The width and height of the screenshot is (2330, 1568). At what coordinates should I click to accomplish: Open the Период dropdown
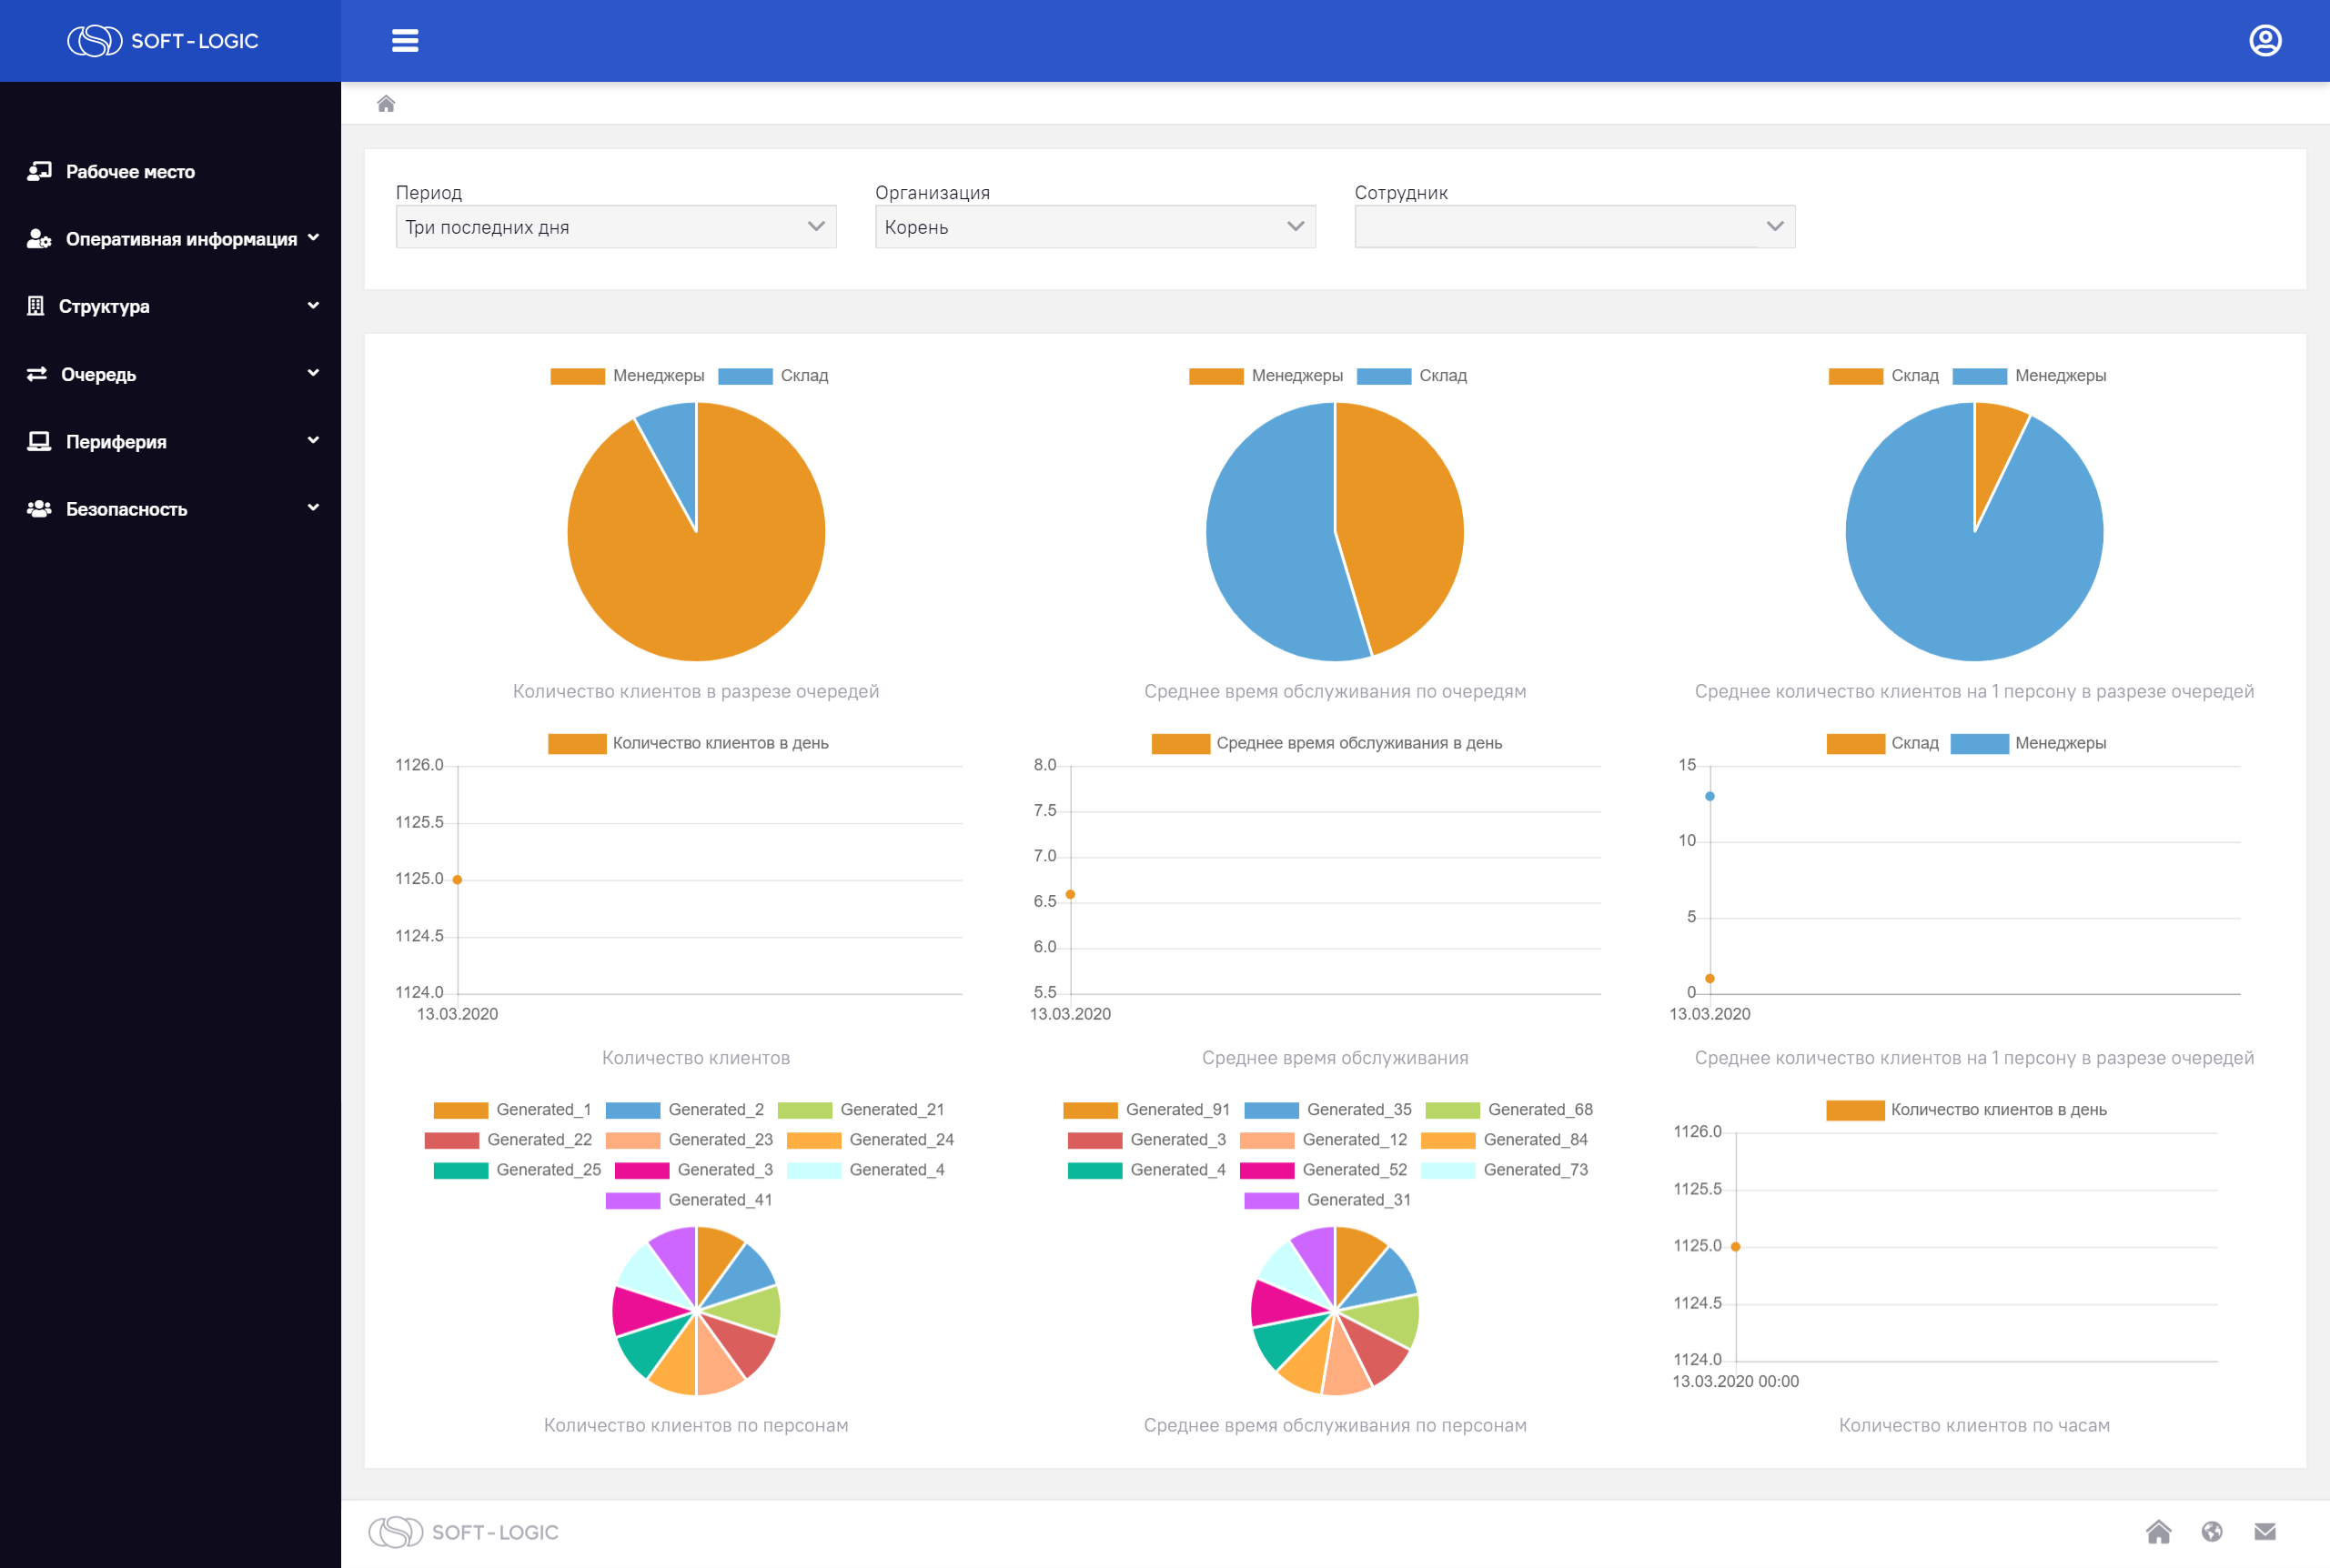point(616,227)
